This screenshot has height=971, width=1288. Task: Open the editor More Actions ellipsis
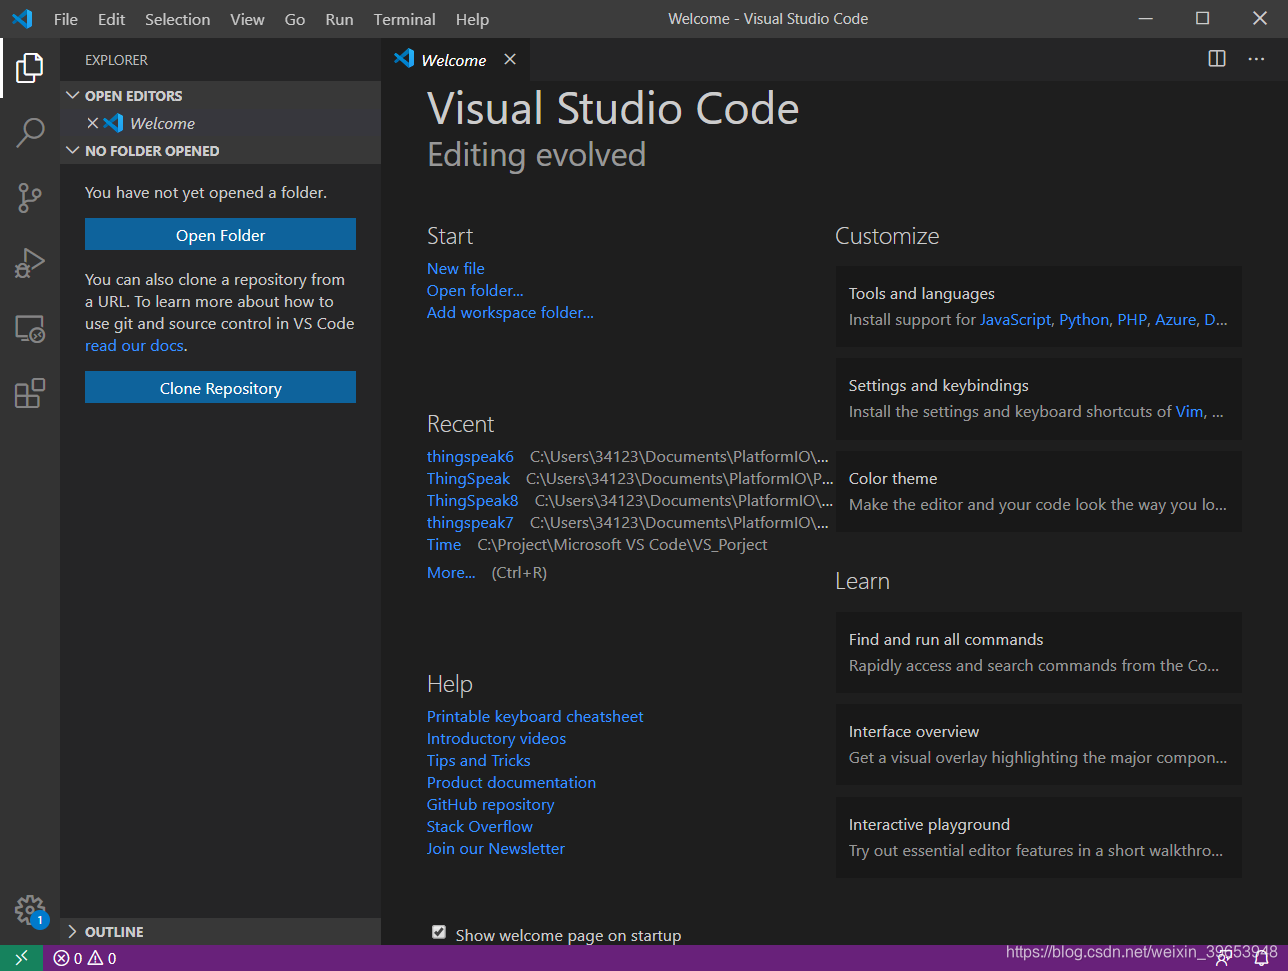[1256, 59]
